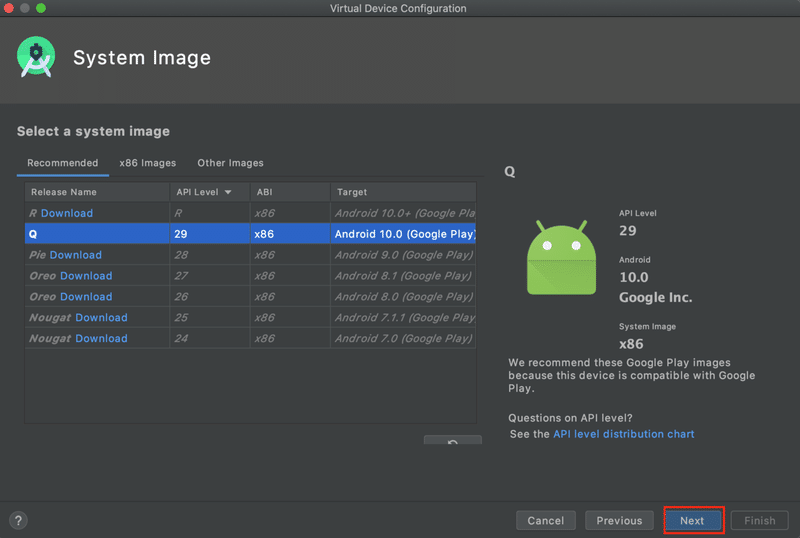Go back with the Previous button

[x=619, y=520]
